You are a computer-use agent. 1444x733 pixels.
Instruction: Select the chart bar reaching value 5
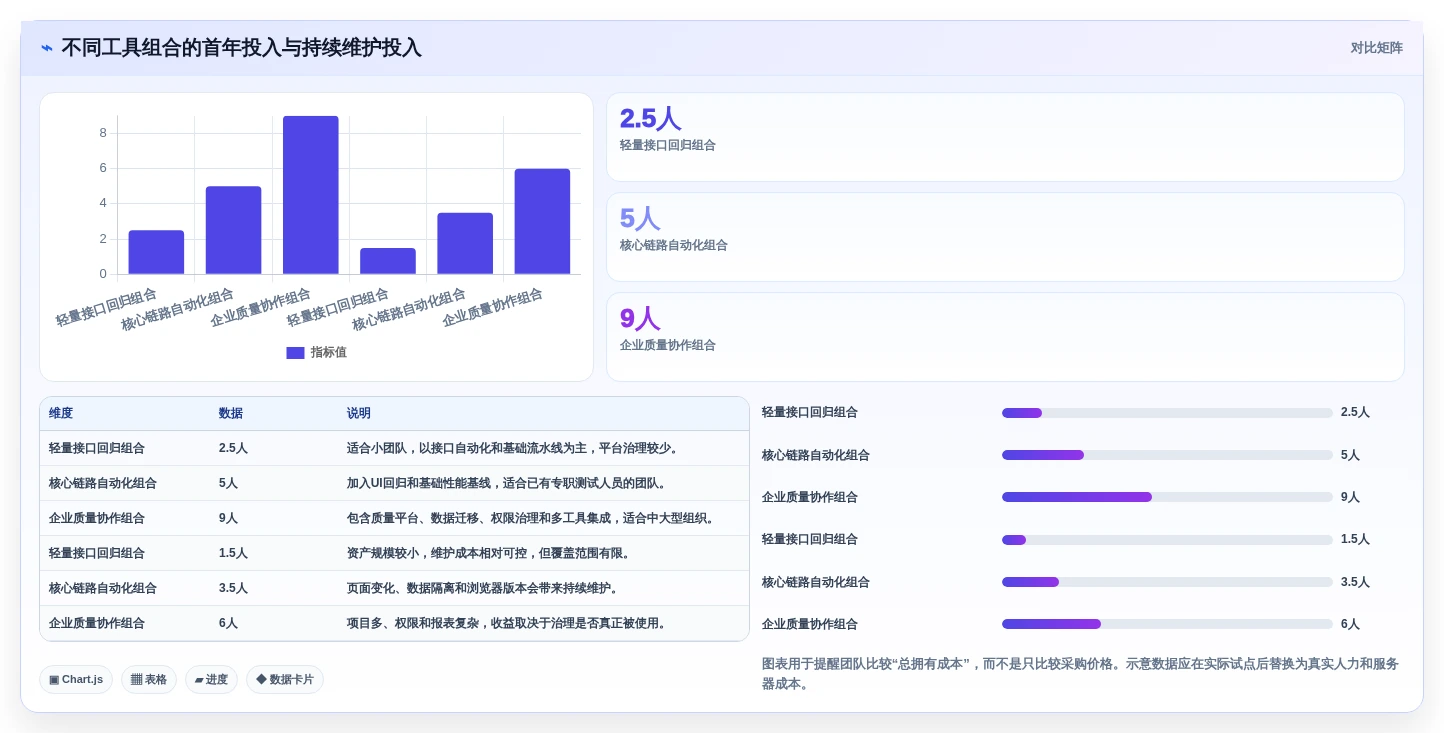(x=233, y=230)
